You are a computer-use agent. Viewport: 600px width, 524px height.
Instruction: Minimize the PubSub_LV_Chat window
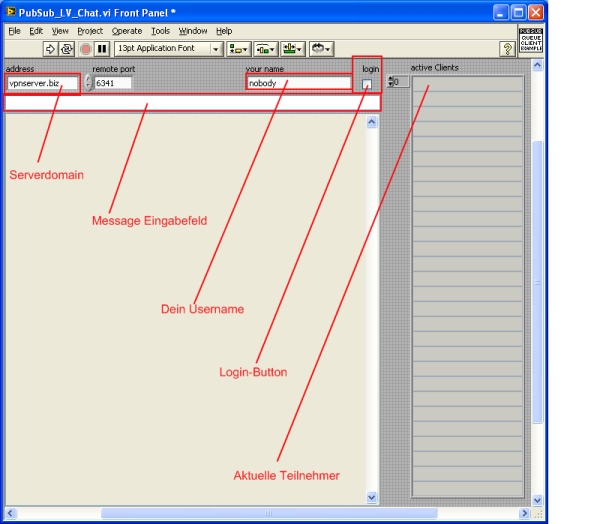tap(501, 12)
